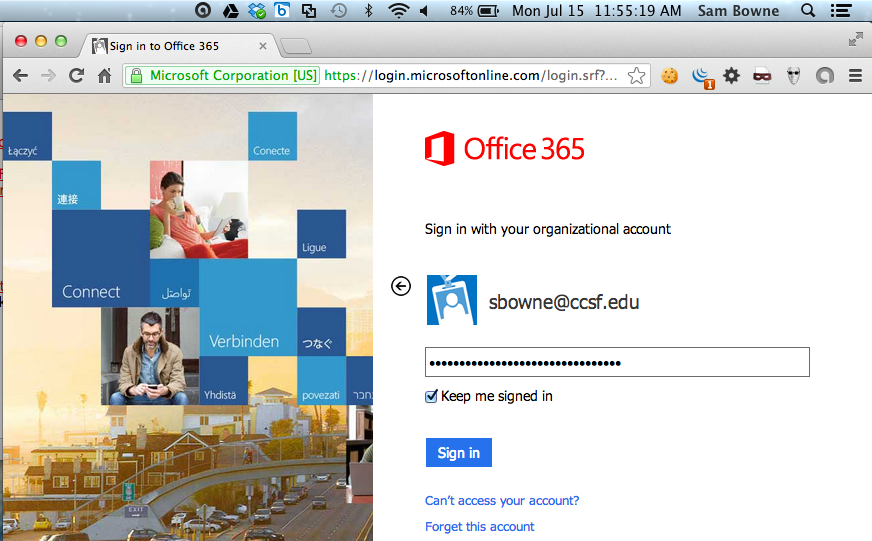872x541 pixels.
Task: Show the Microsoft Corporation certificate lock info
Action: coord(223,76)
